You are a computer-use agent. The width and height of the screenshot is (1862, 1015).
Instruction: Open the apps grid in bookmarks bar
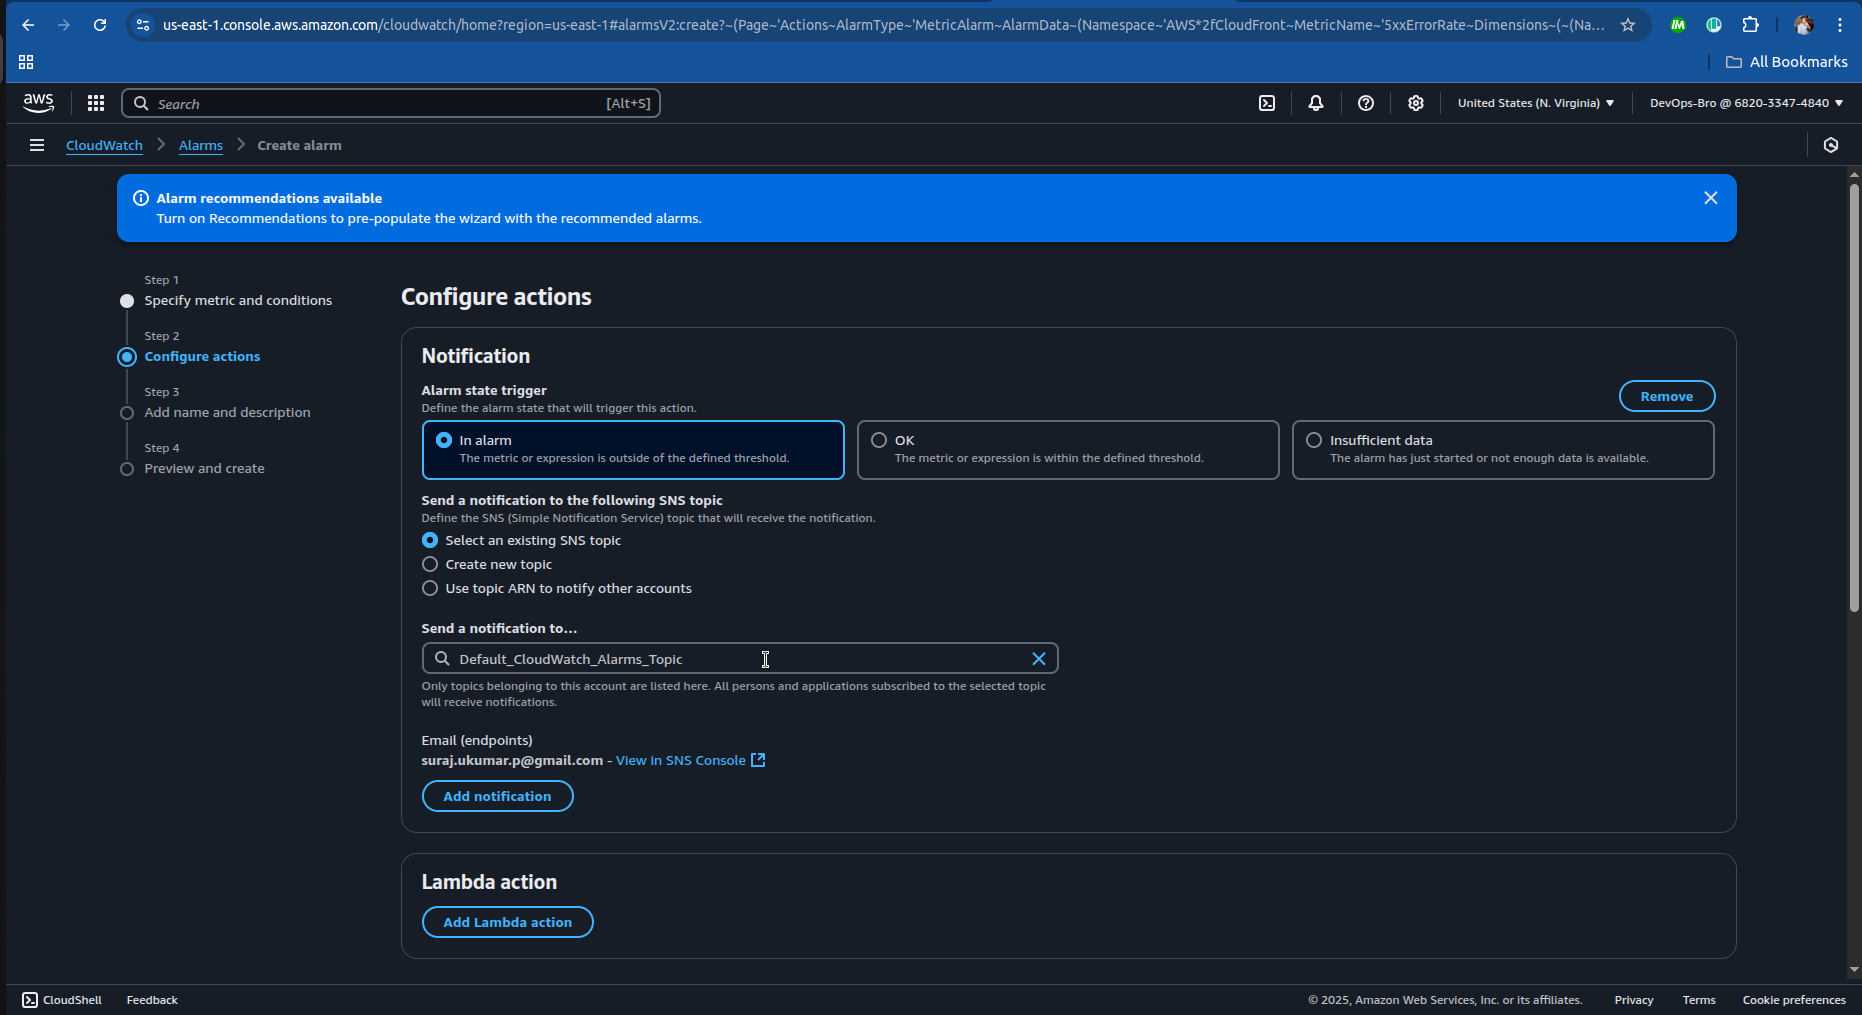pyautogui.click(x=26, y=62)
